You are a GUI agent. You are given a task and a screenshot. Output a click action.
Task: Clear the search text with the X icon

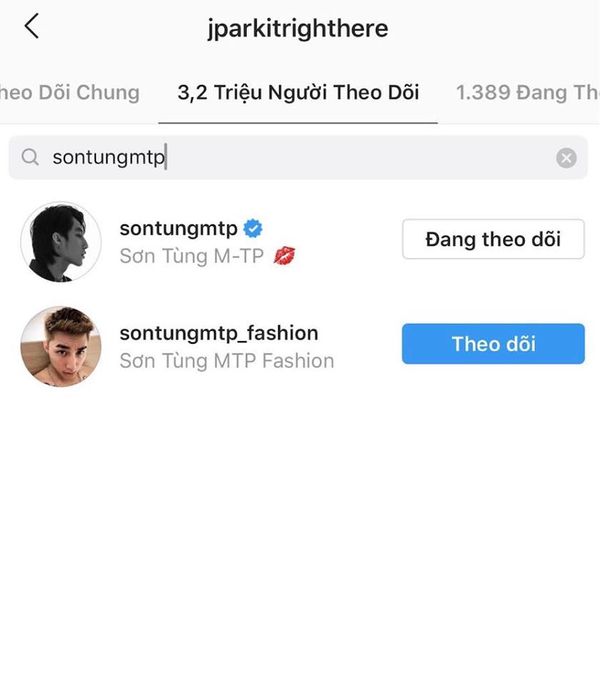pos(566,158)
